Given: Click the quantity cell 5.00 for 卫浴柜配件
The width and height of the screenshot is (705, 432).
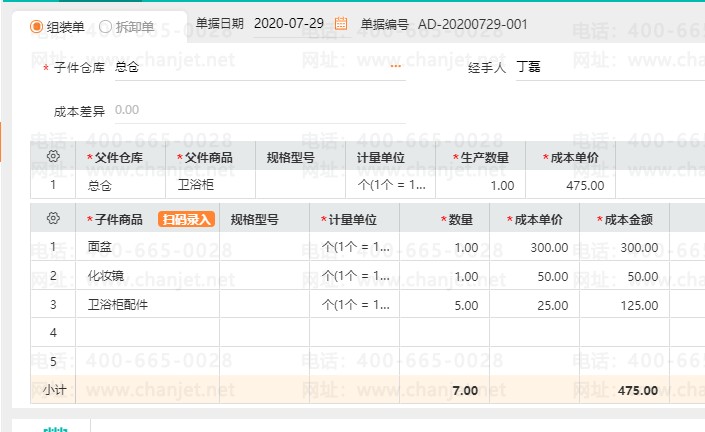Looking at the screenshot, I should (x=444, y=304).
